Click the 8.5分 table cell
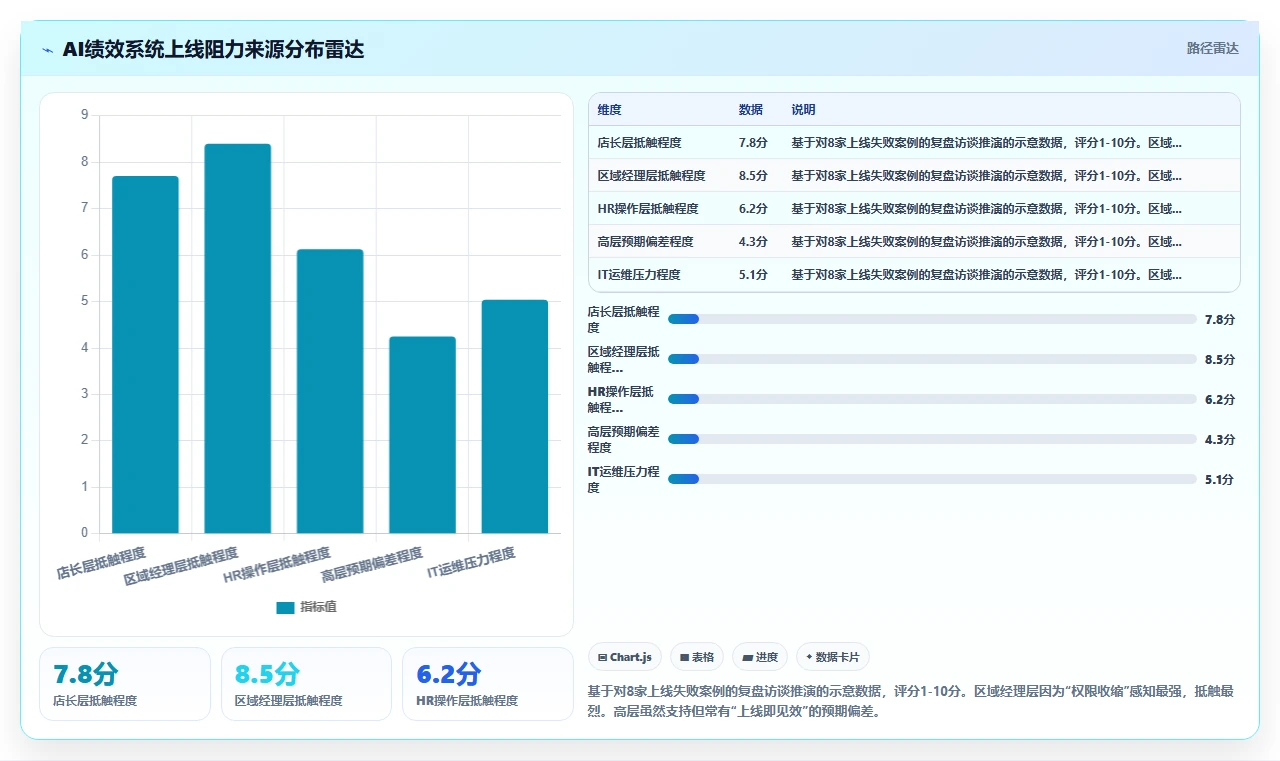The image size is (1280, 761). 753,176
